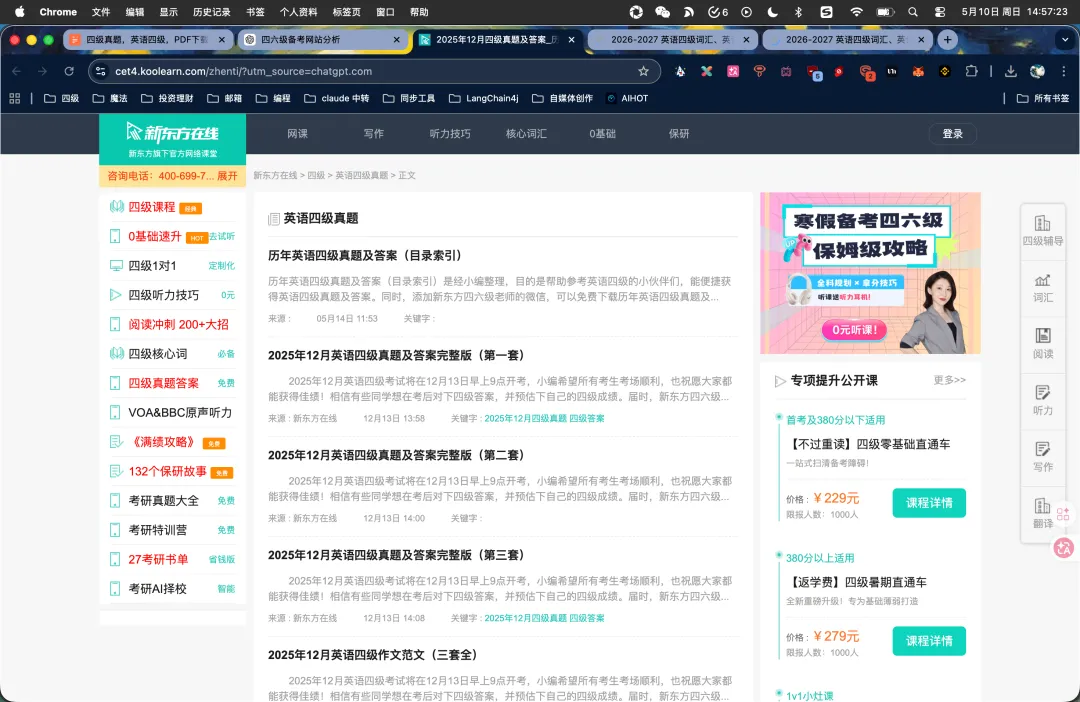Viewport: 1080px width, 702px height.
Task: Click 四级答案 keyword of 第一套 article
Action: point(586,418)
